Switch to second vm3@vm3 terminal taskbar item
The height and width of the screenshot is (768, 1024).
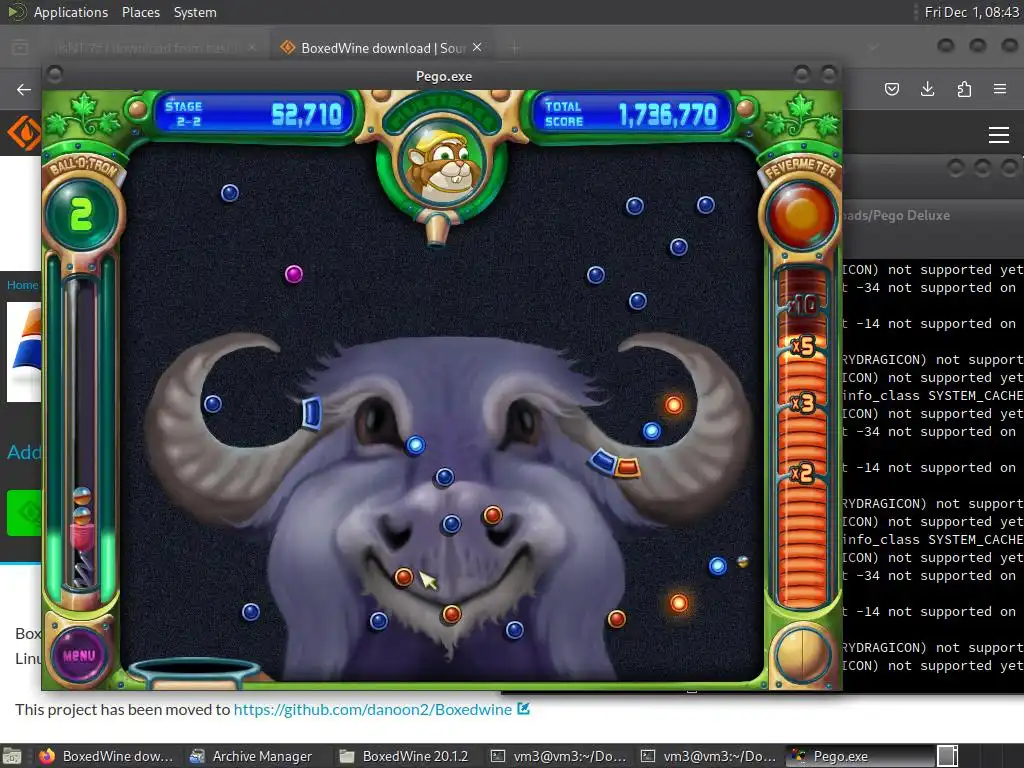(x=709, y=756)
